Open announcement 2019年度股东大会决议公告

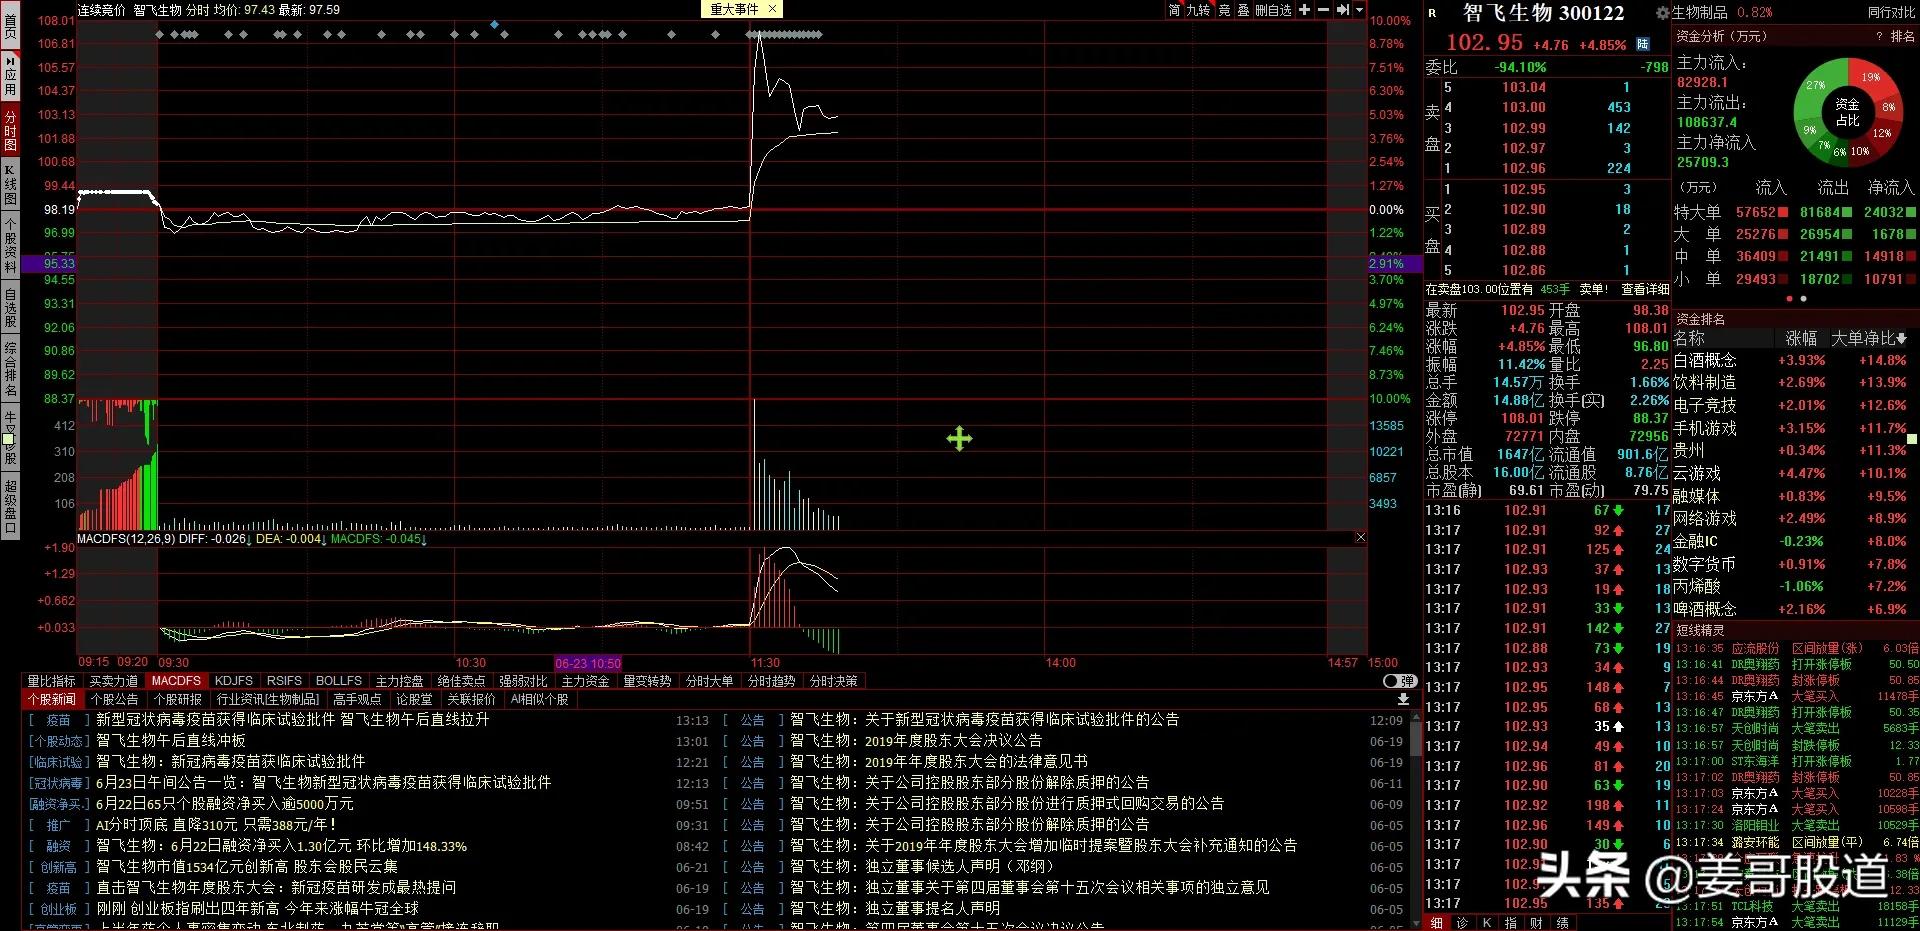tap(916, 741)
